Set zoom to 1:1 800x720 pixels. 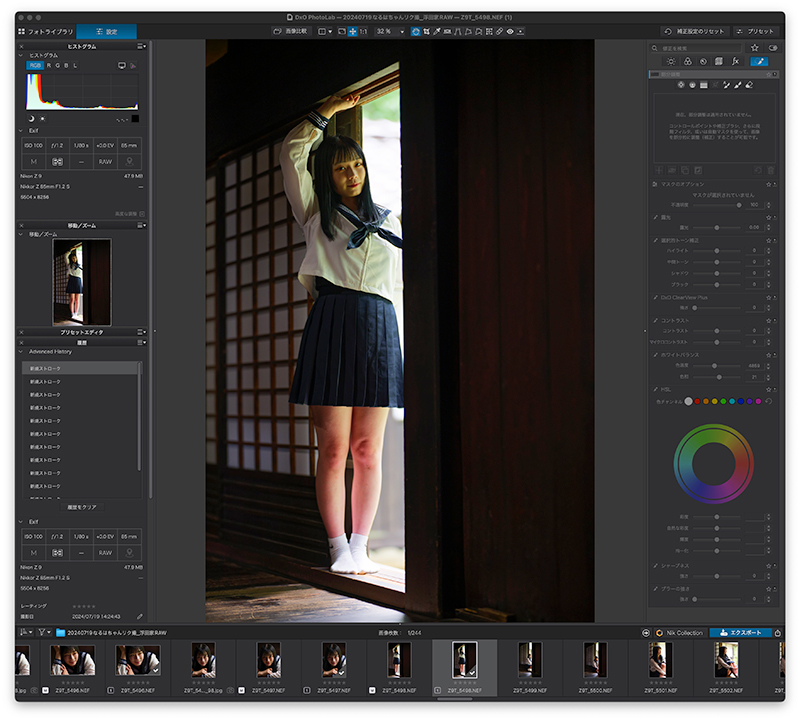pos(363,32)
